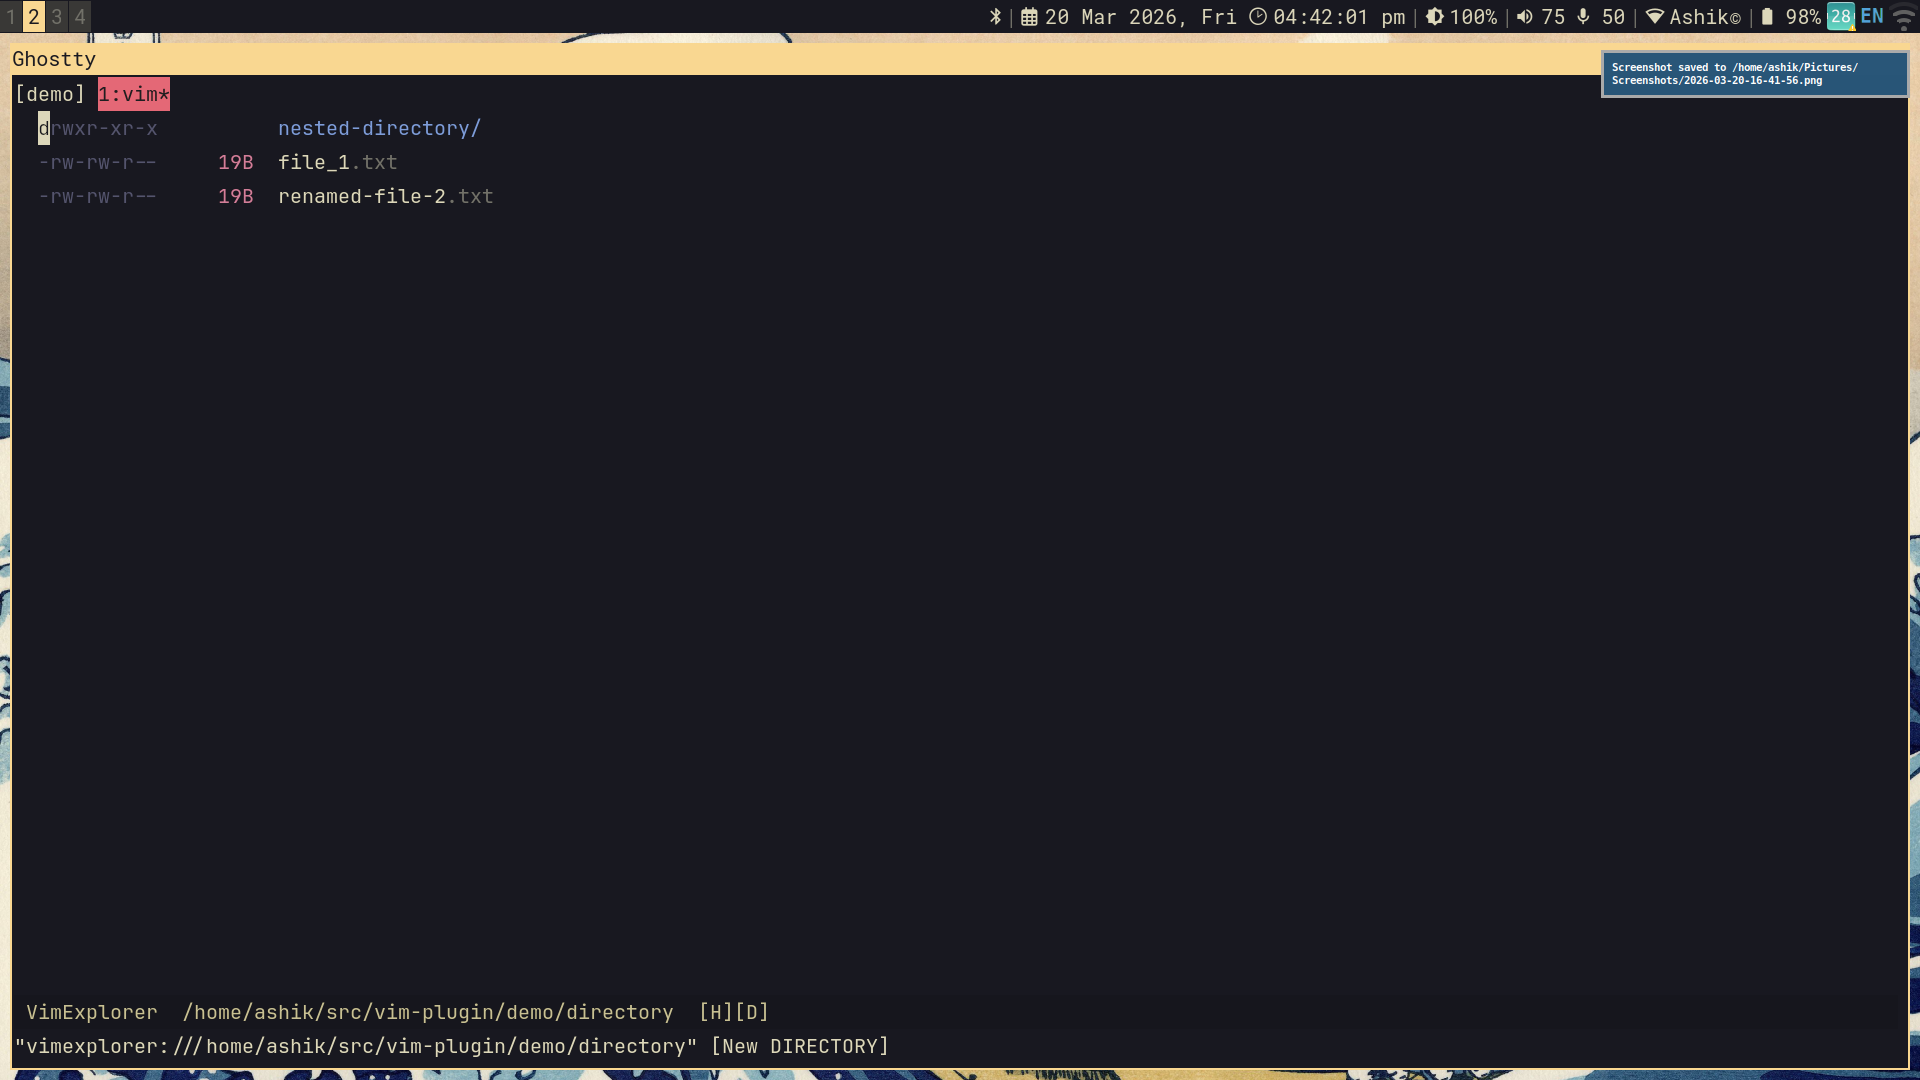
Task: Click the speaker volume icon
Action: (x=1525, y=17)
